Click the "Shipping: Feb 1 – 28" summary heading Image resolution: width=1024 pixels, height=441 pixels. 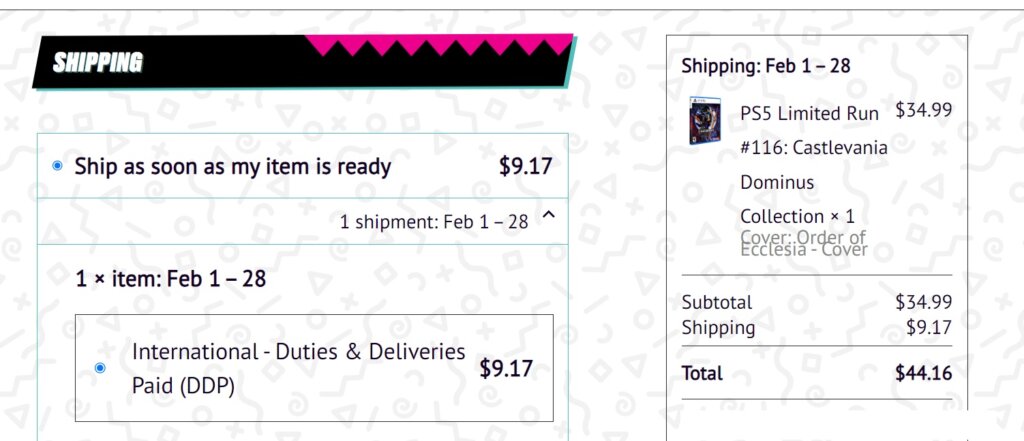tap(766, 66)
